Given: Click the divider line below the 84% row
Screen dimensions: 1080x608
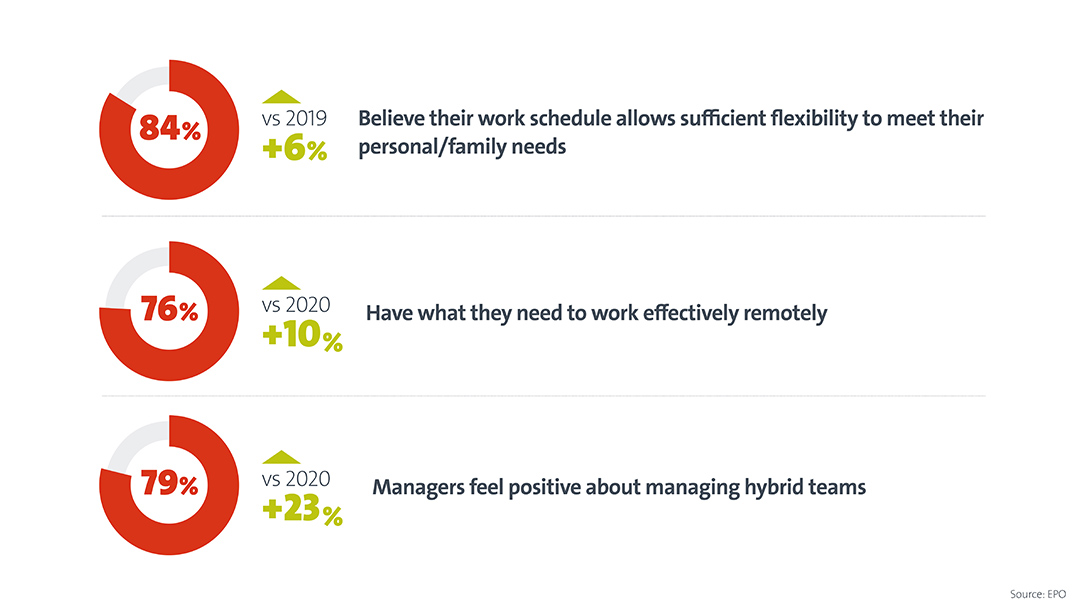Looking at the screenshot, I should click(542, 216).
